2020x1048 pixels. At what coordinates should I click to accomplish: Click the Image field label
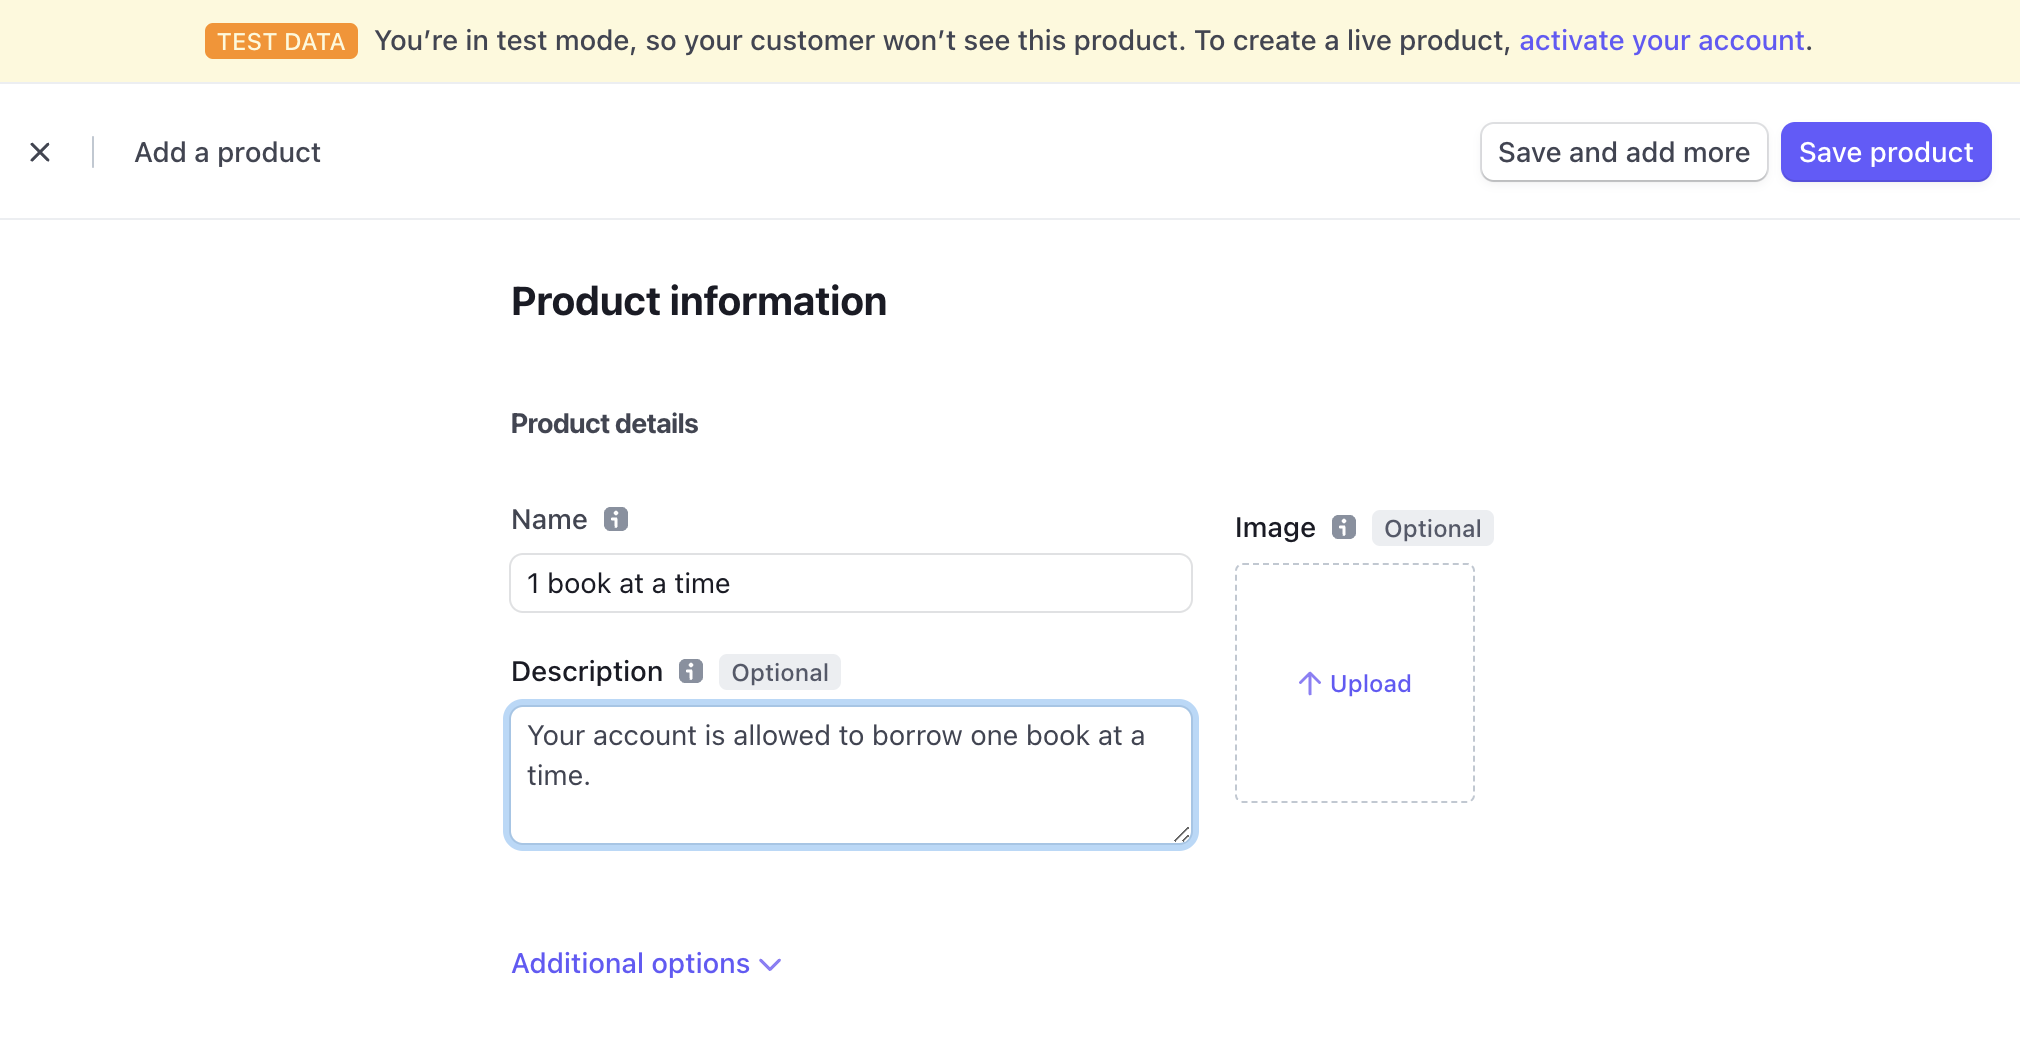point(1274,527)
